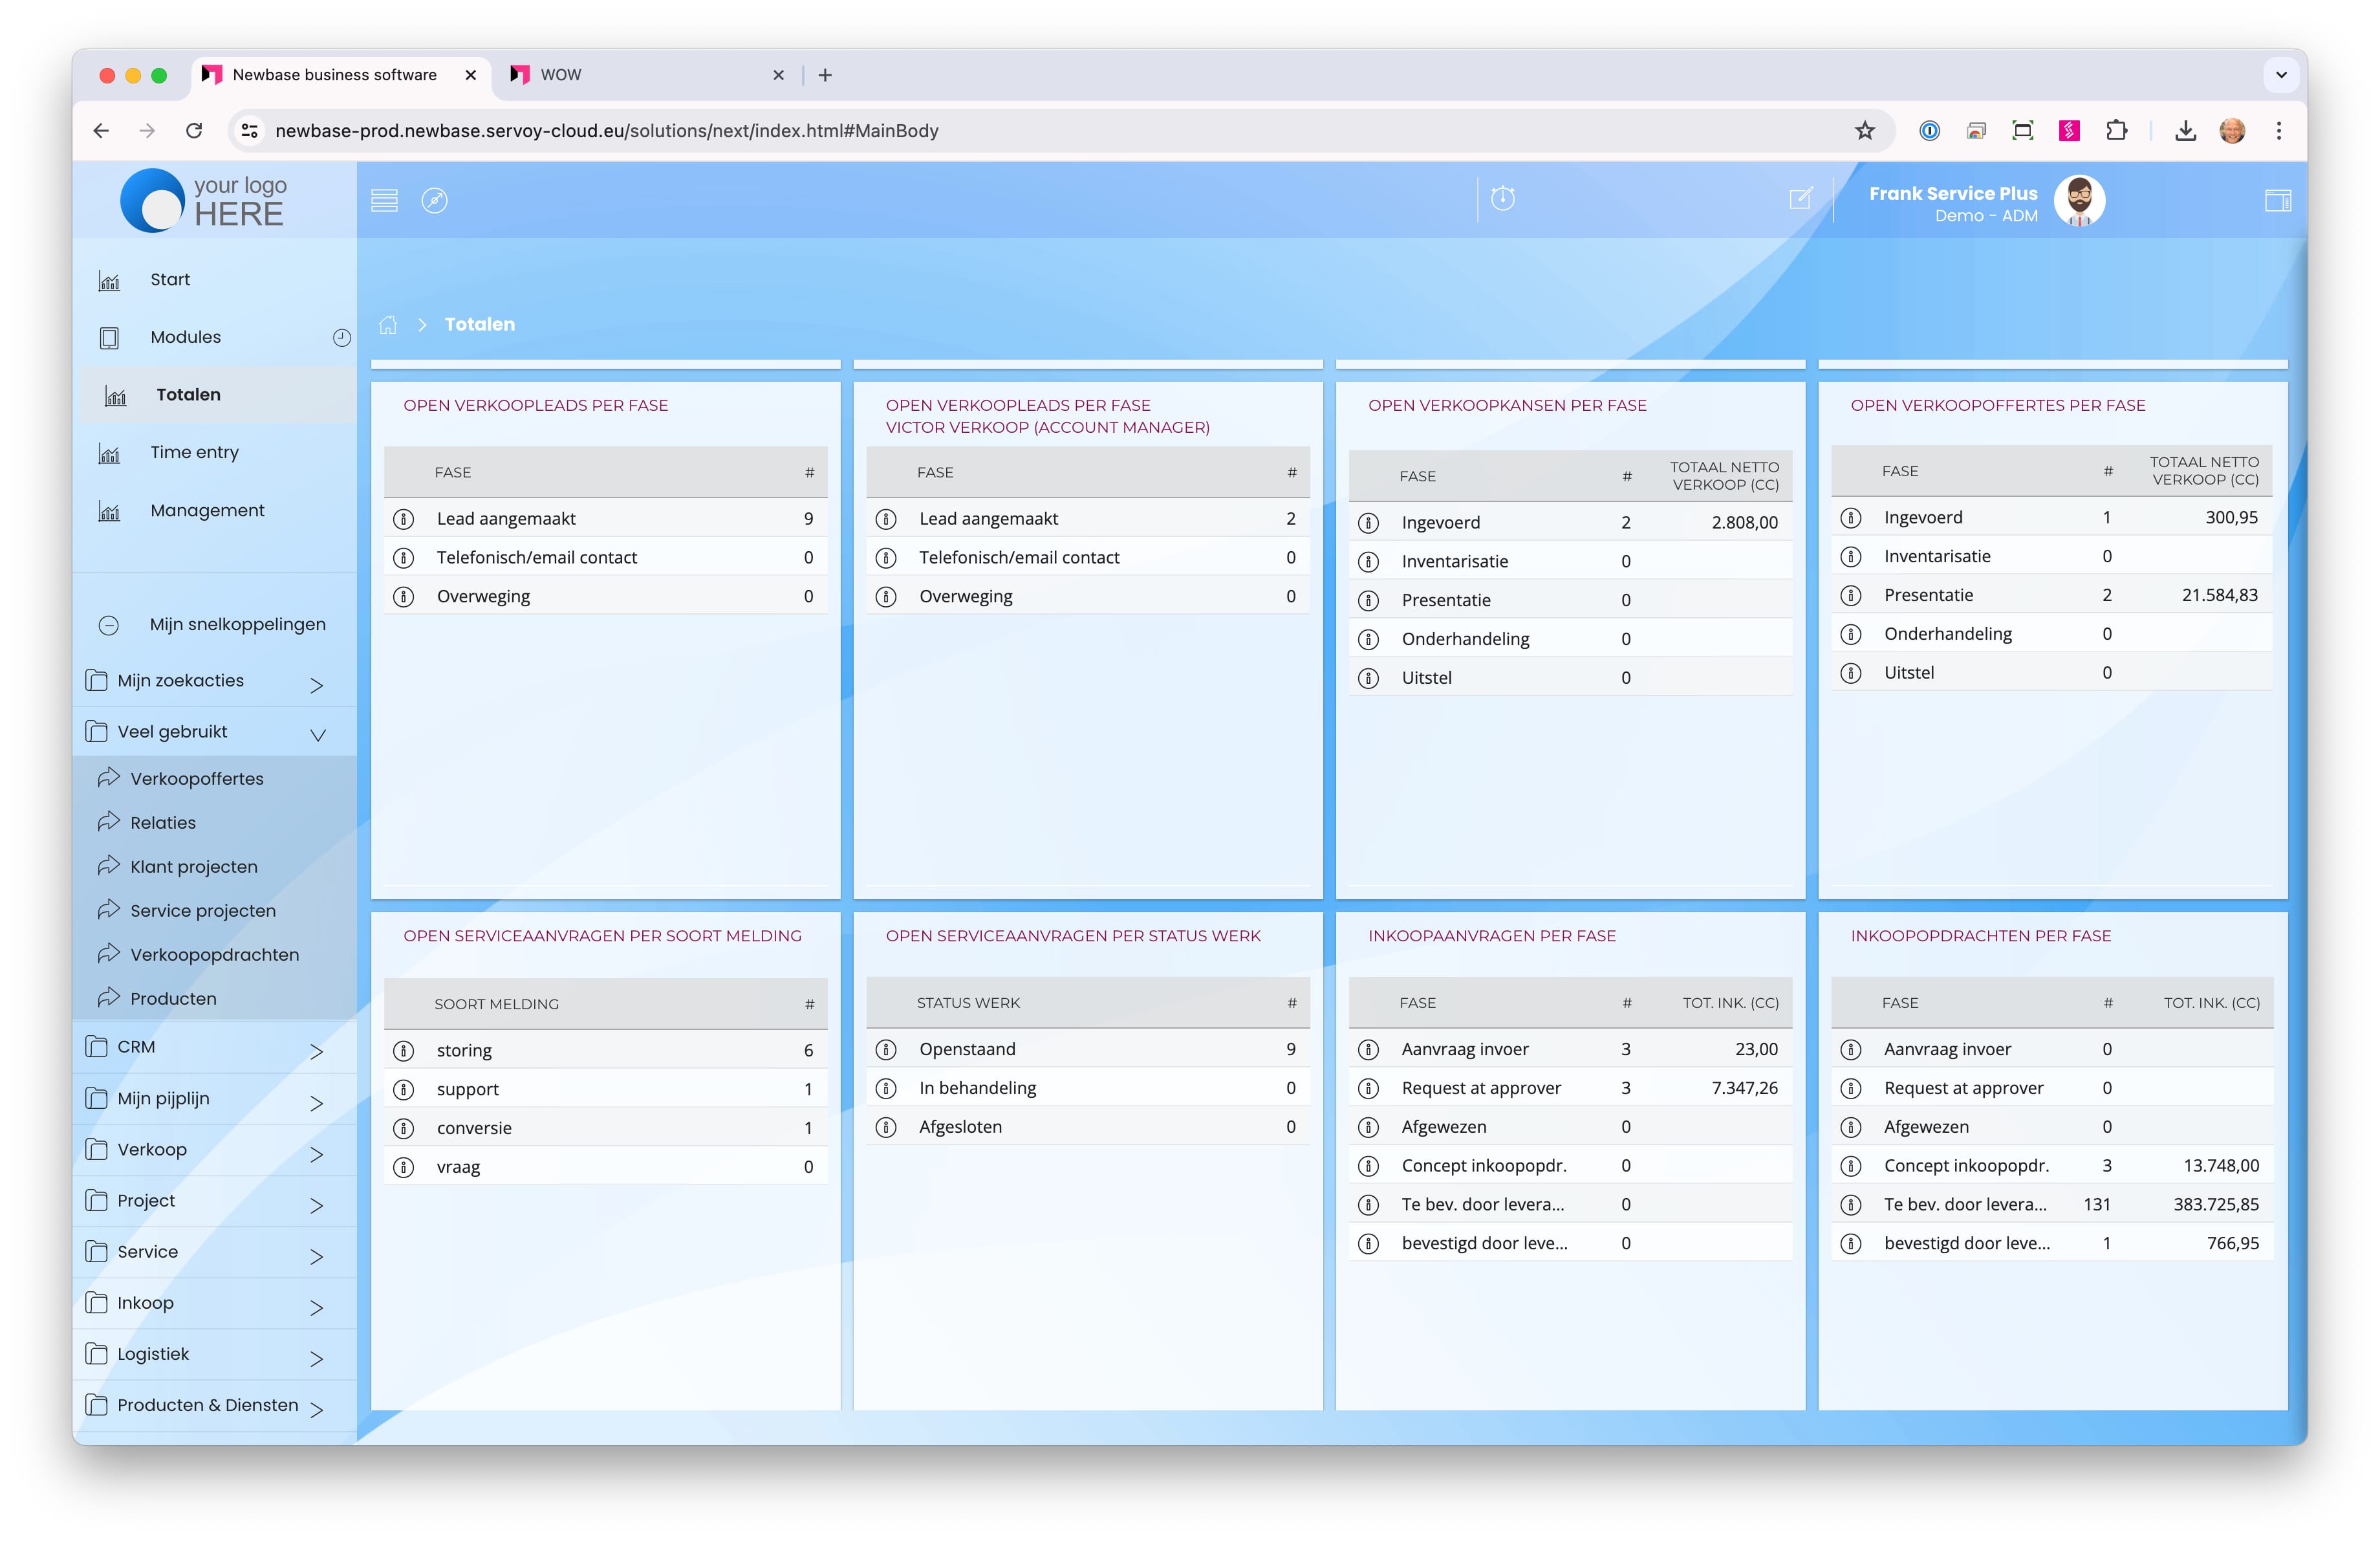Open the Service projecten shortcut
The image size is (2380, 1541).
pyautogui.click(x=202, y=911)
